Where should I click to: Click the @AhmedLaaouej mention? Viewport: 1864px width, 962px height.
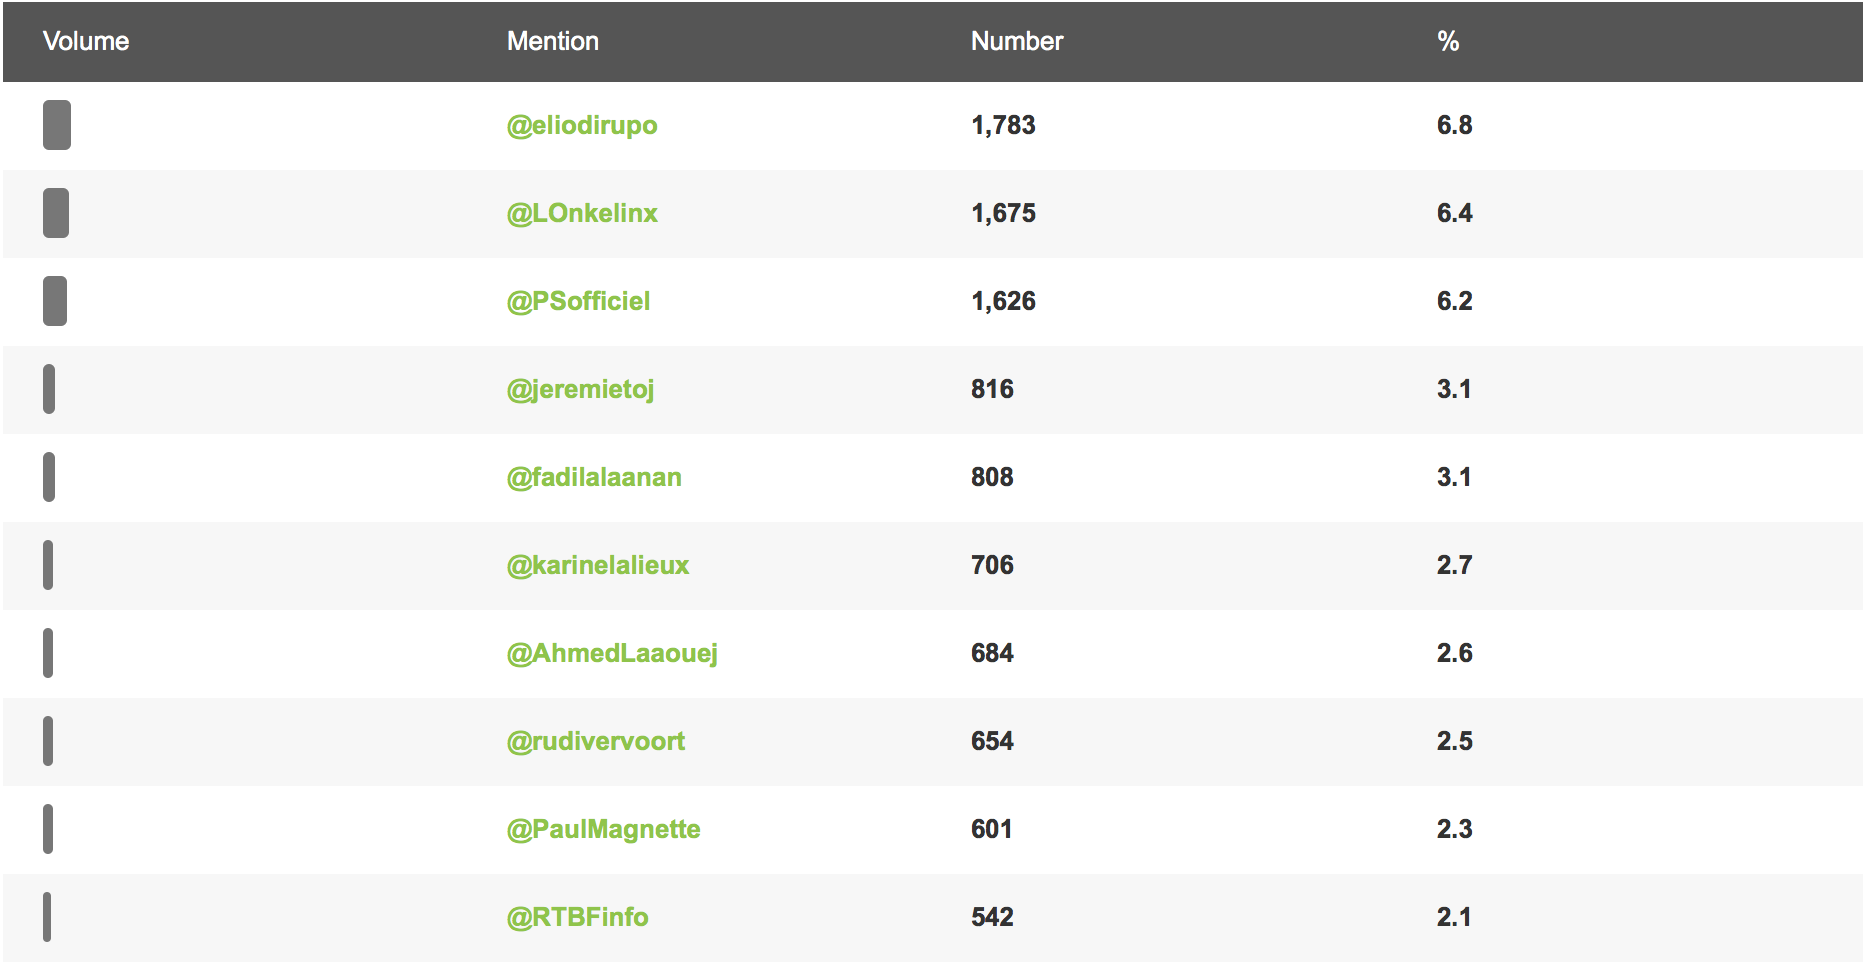pos(612,653)
